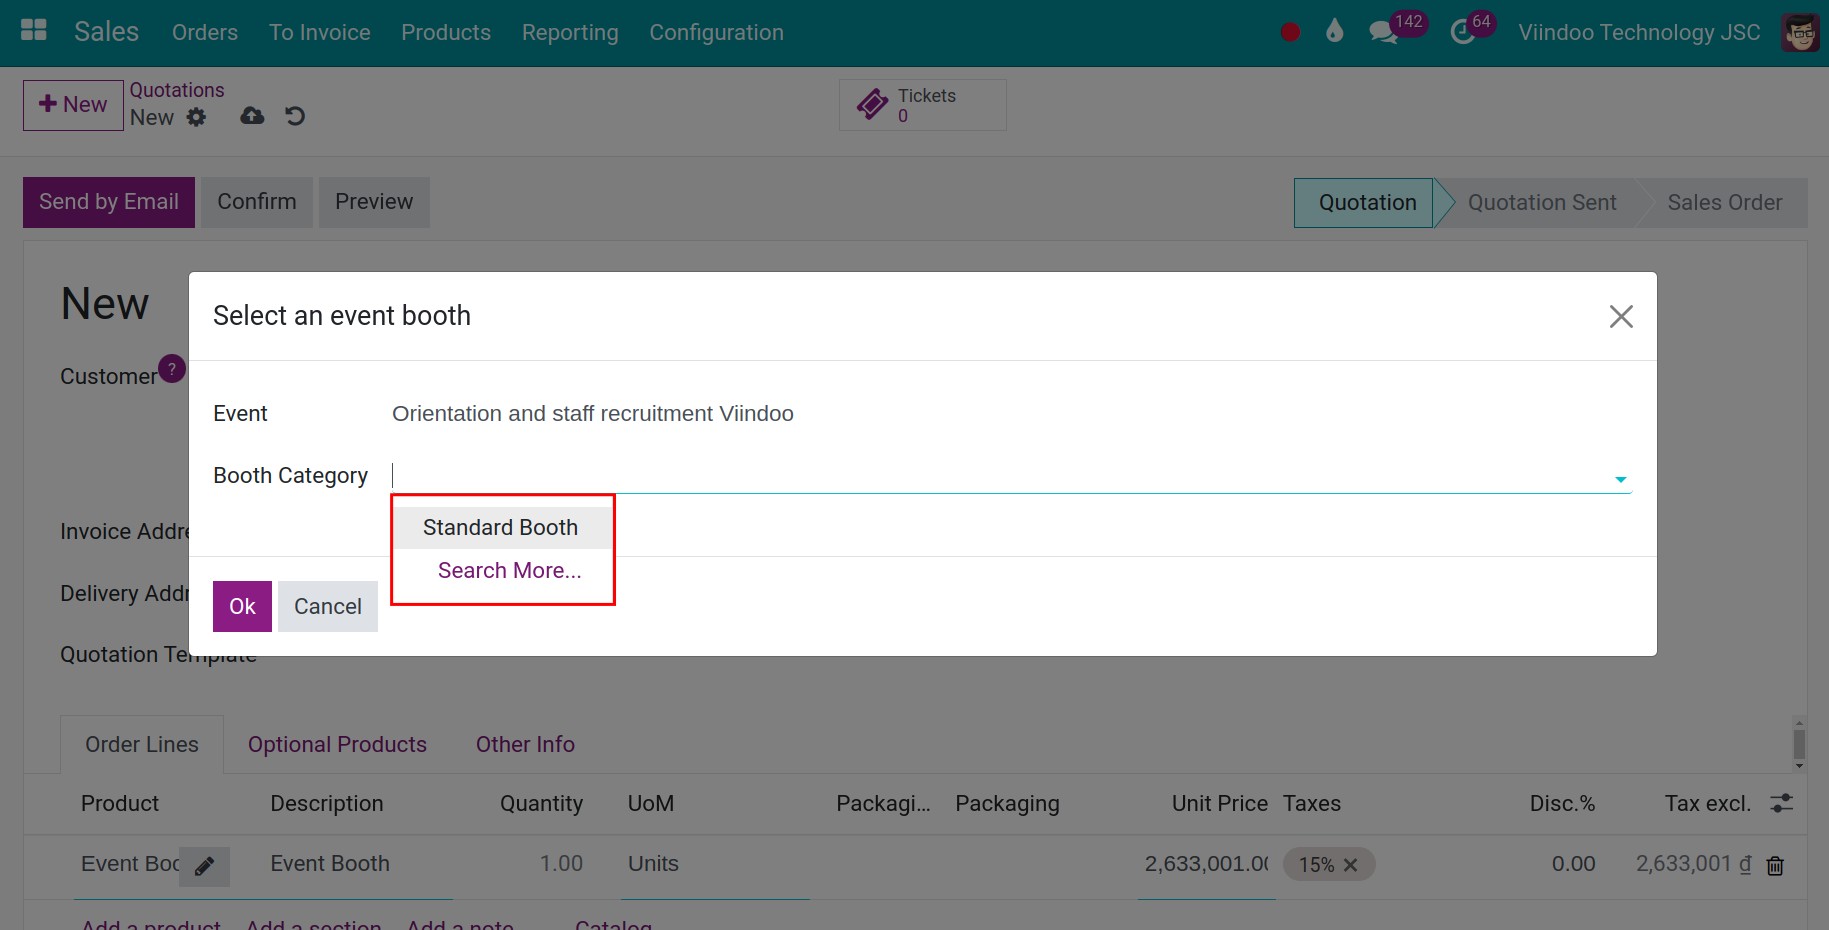Save record with cloud upload icon
The image size is (1829, 930).
coord(252,116)
